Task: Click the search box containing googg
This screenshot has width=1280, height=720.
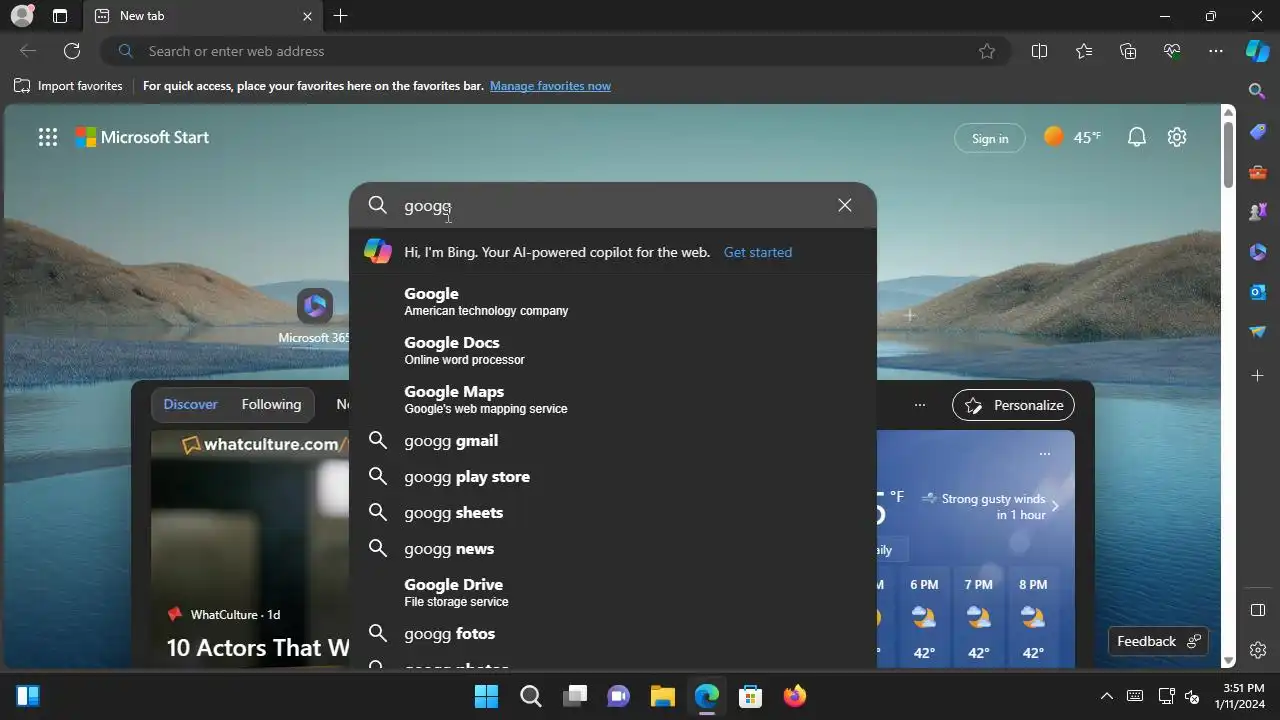Action: 612,205
